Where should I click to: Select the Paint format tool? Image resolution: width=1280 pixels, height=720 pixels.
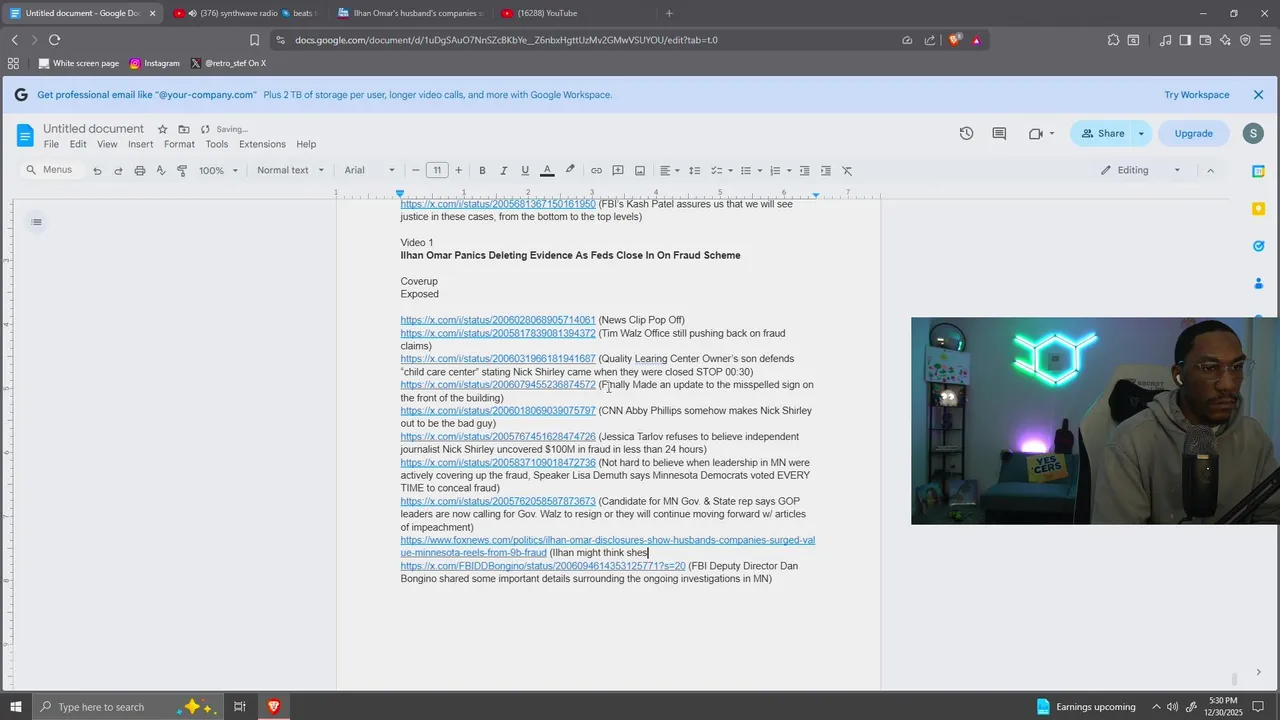coord(182,171)
